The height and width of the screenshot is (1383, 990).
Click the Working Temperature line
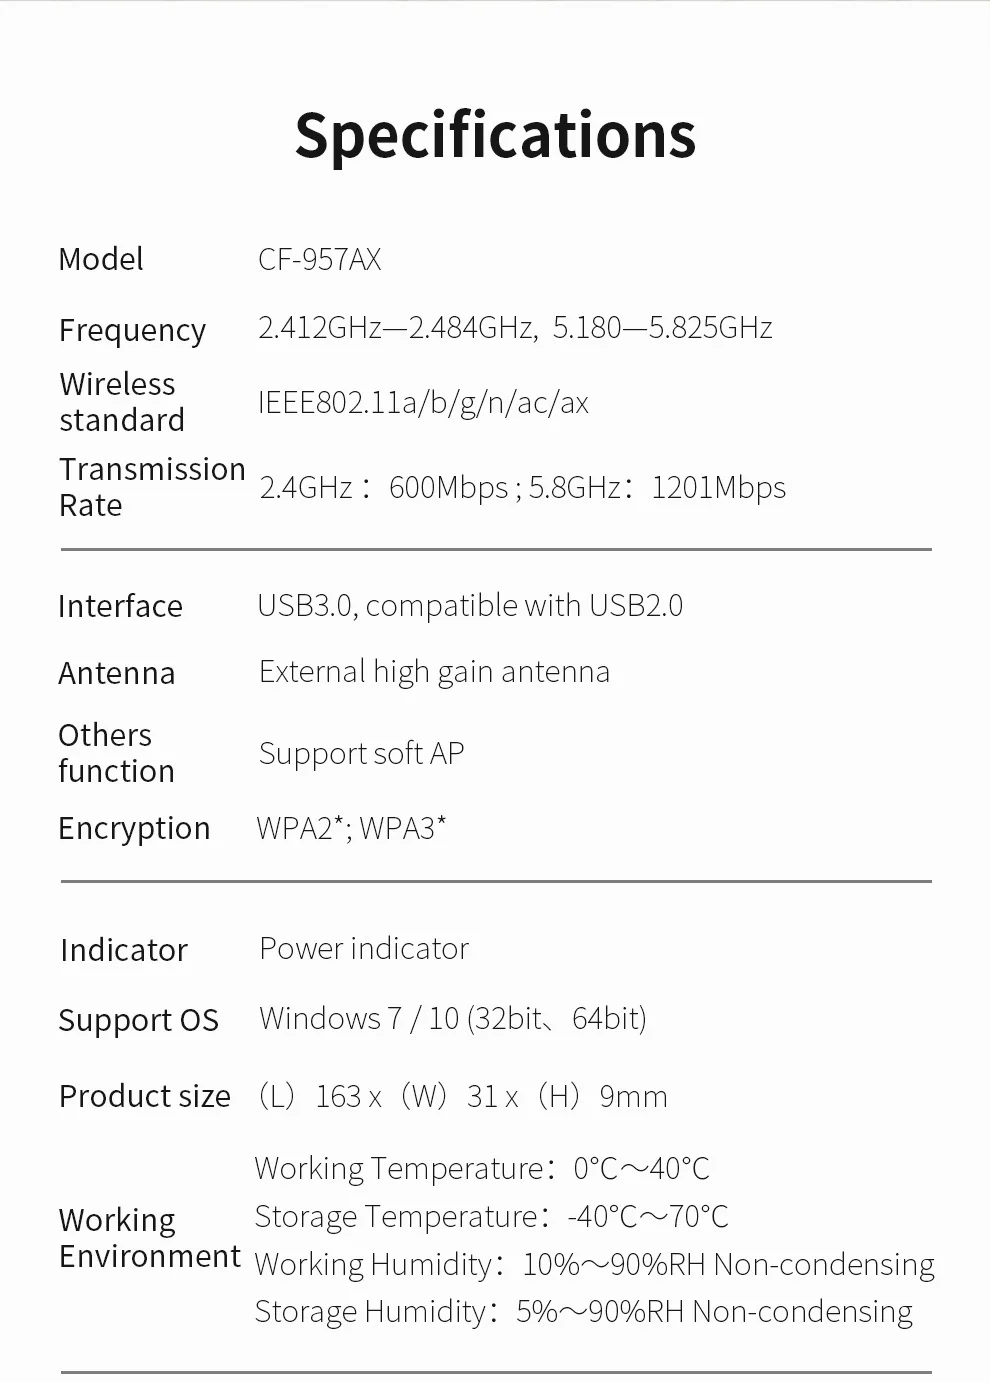coord(482,1168)
